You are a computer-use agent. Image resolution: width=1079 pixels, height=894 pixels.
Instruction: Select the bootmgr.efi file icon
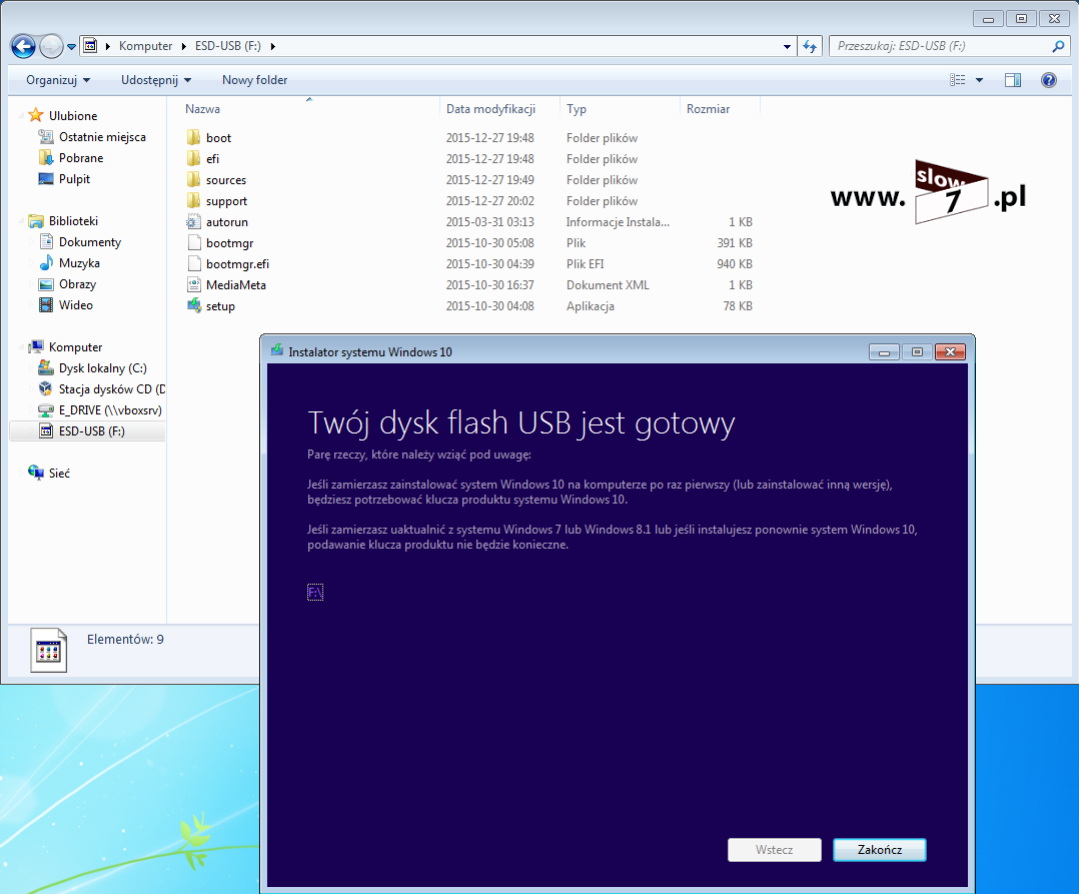pos(193,264)
